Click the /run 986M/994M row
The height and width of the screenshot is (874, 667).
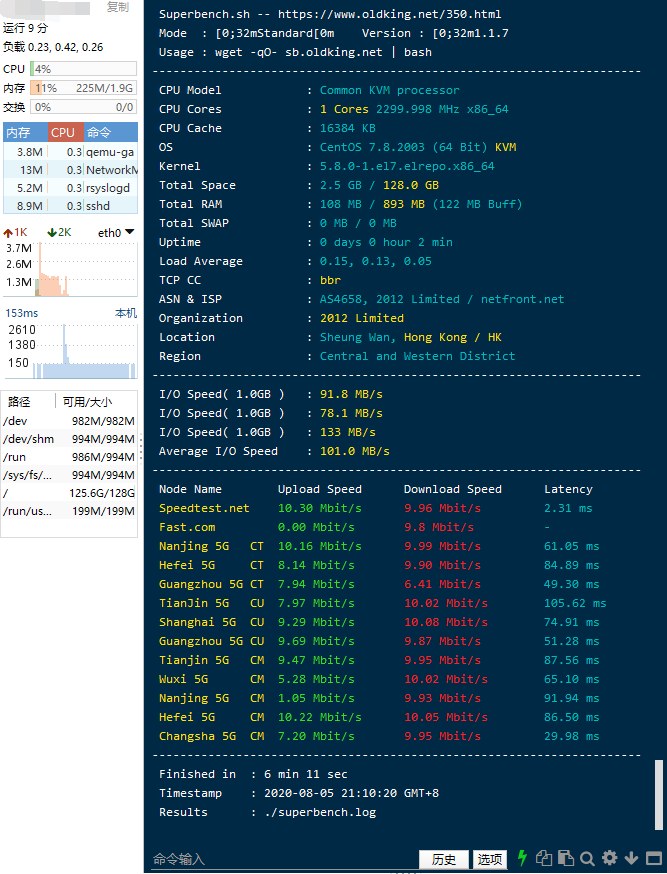tap(69, 457)
